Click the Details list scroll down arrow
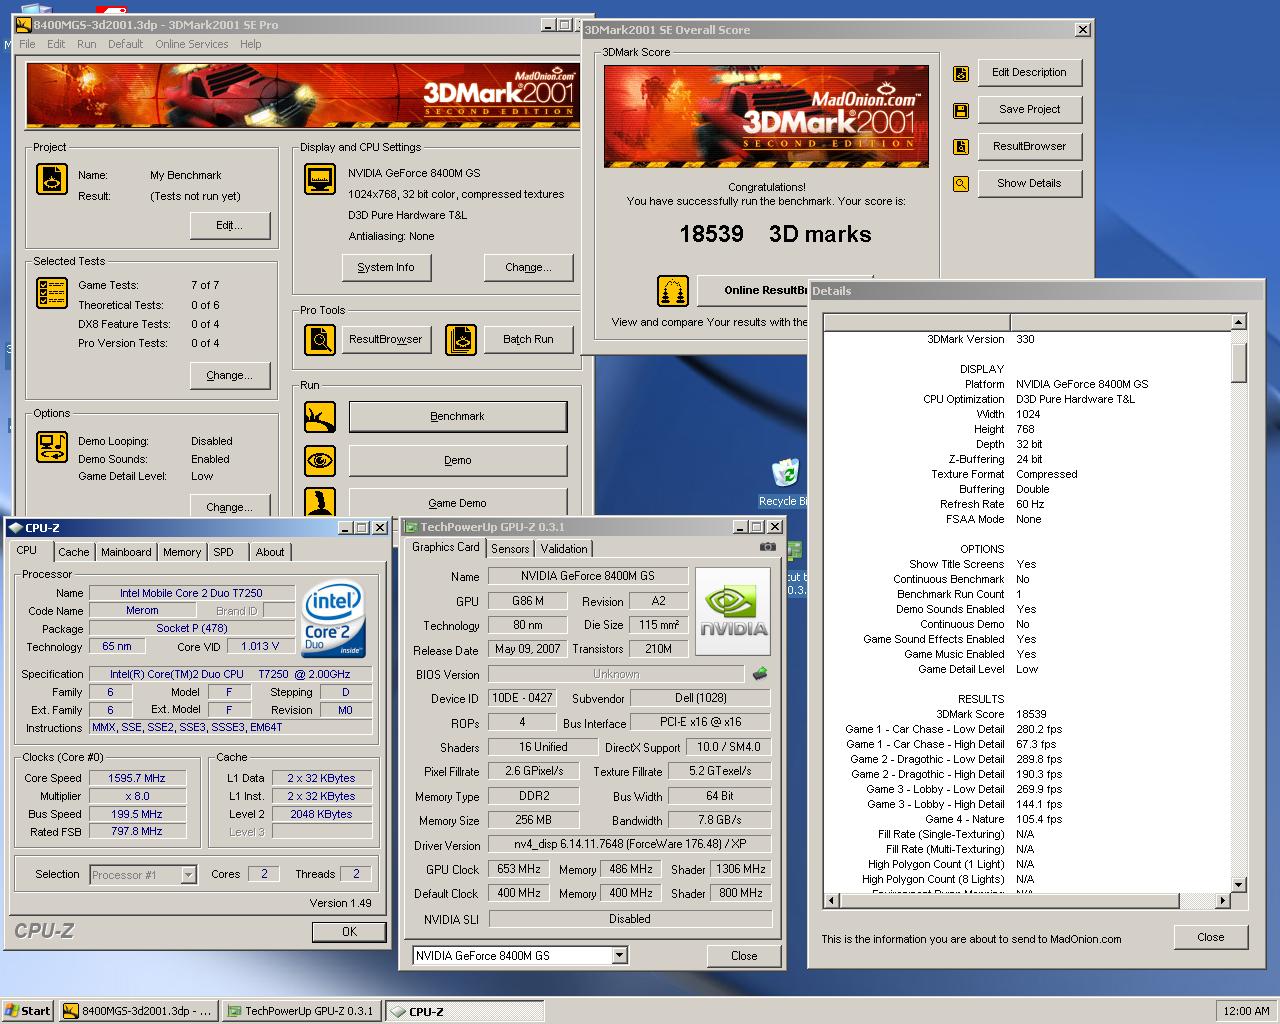1280x1024 pixels. click(x=1239, y=885)
